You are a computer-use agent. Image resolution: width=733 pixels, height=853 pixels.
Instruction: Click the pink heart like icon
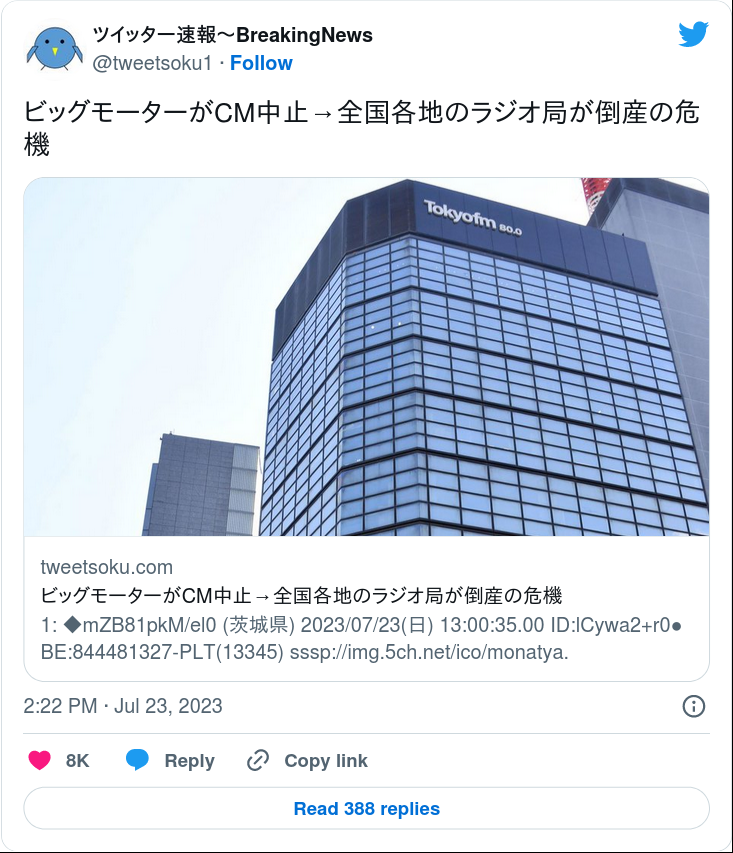tap(39, 760)
